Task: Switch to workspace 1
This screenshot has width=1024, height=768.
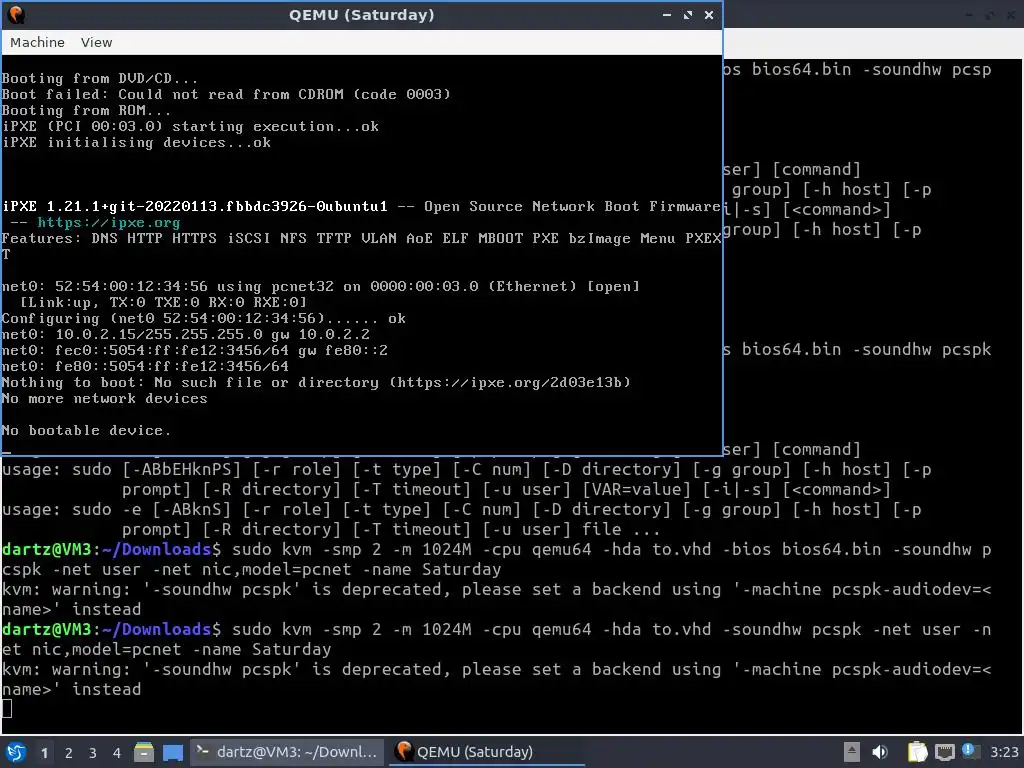Action: tap(44, 753)
